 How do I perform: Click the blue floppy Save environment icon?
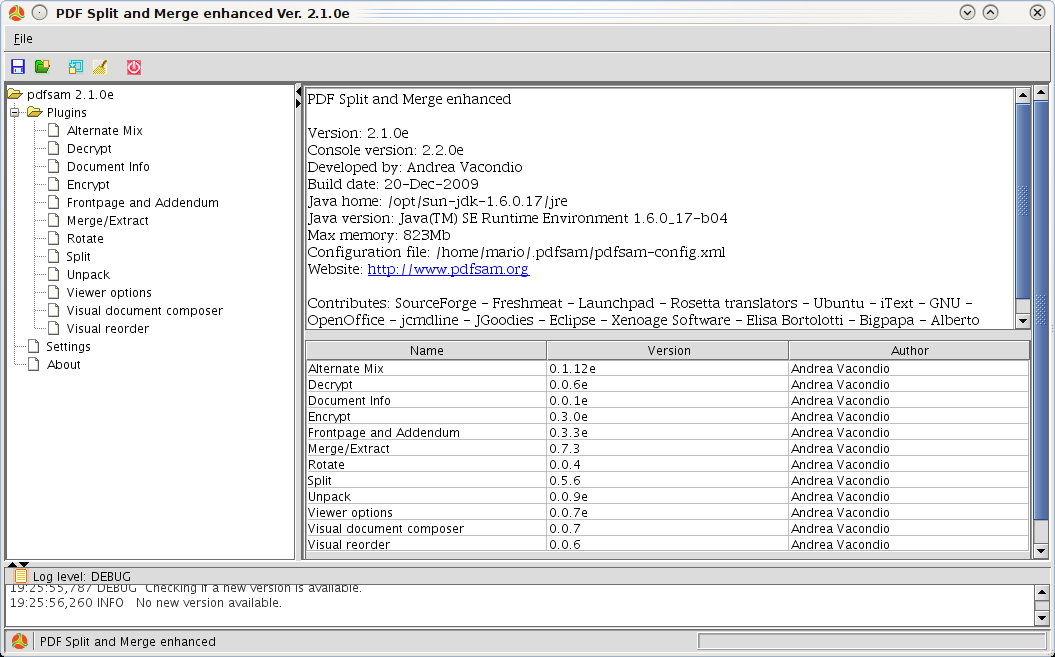pos(18,67)
